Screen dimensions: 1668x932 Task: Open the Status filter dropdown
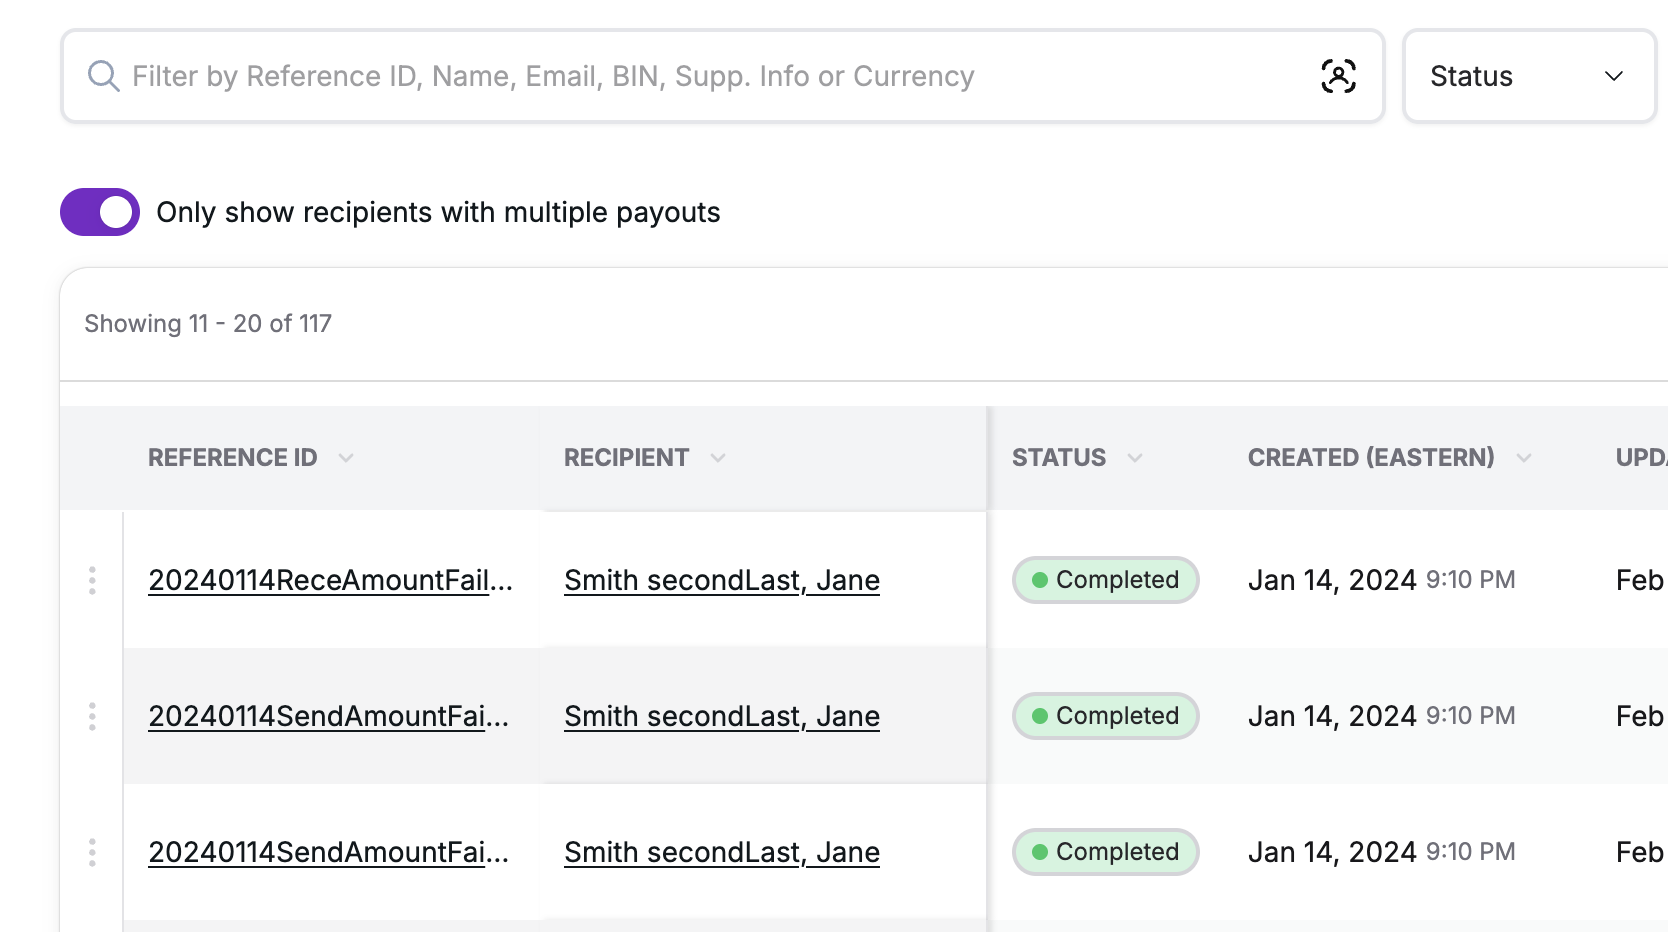click(x=1529, y=76)
